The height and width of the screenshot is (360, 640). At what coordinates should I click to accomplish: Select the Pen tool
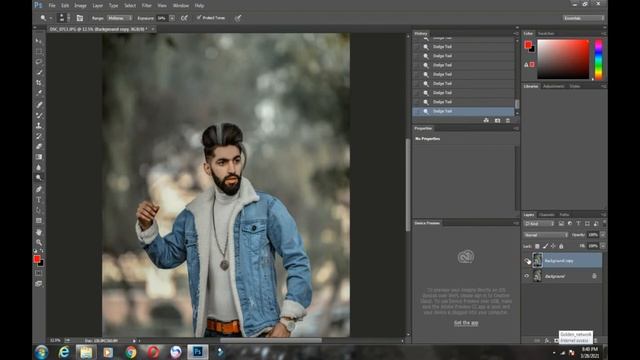(x=39, y=189)
